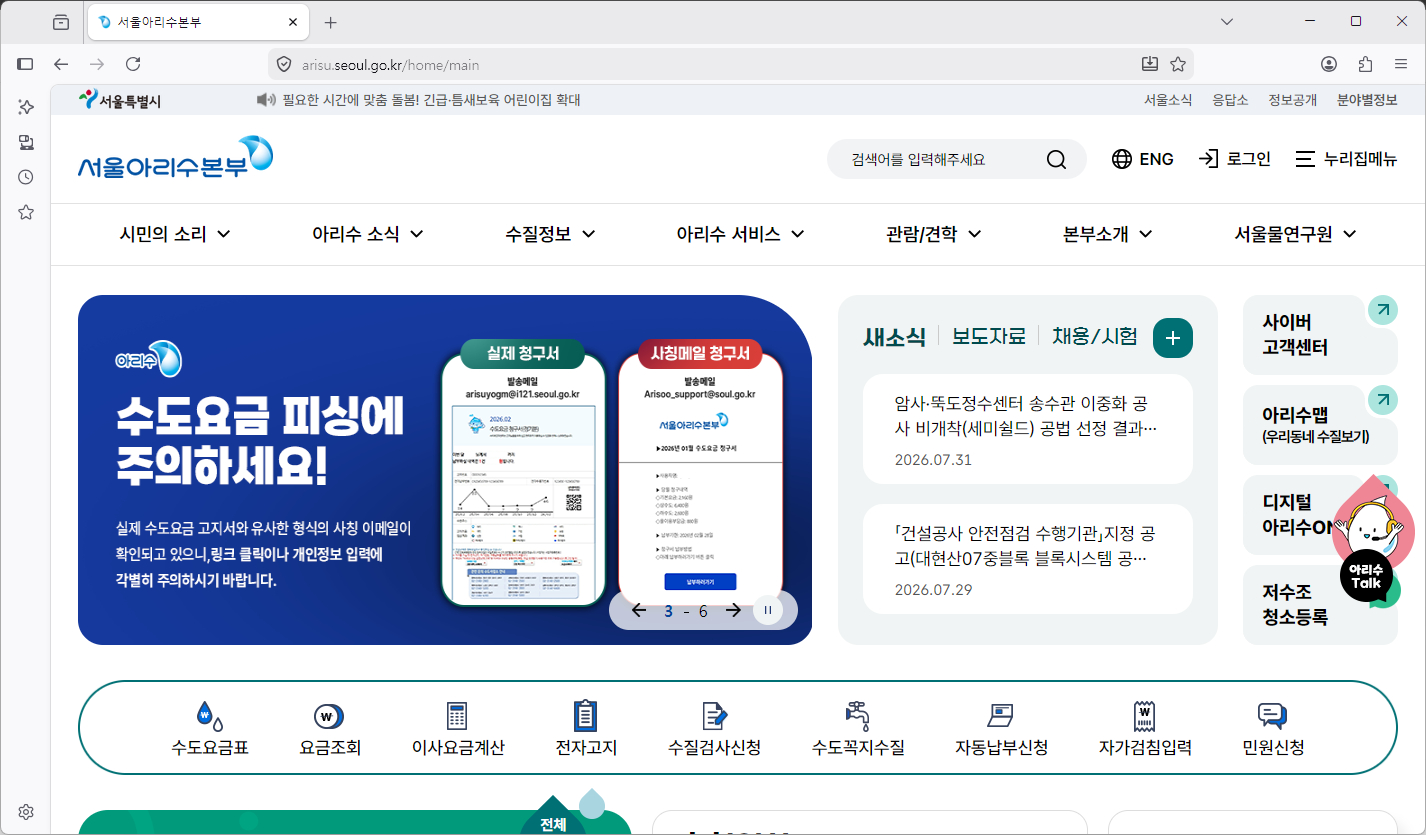Select the 채용/시험 tab
Viewport: 1426px width, 835px height.
tap(1094, 337)
